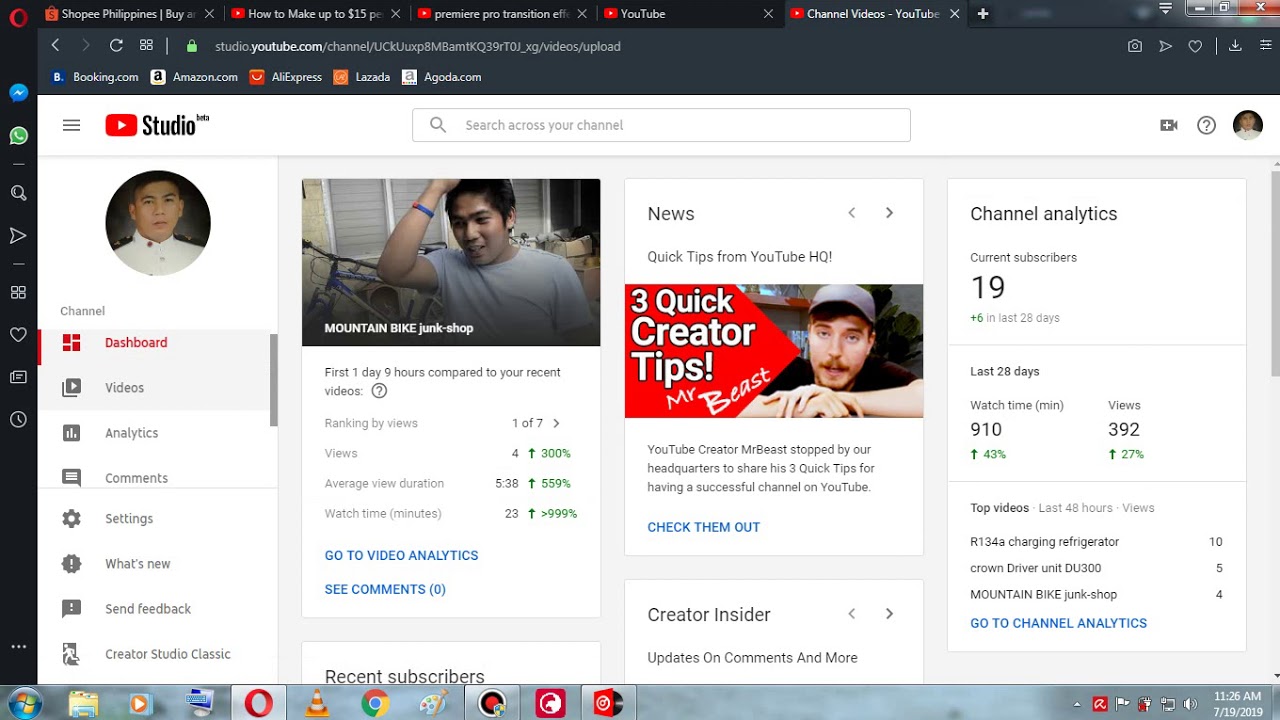Go back with the browser back arrow
This screenshot has height=720, width=1280.
tap(55, 46)
